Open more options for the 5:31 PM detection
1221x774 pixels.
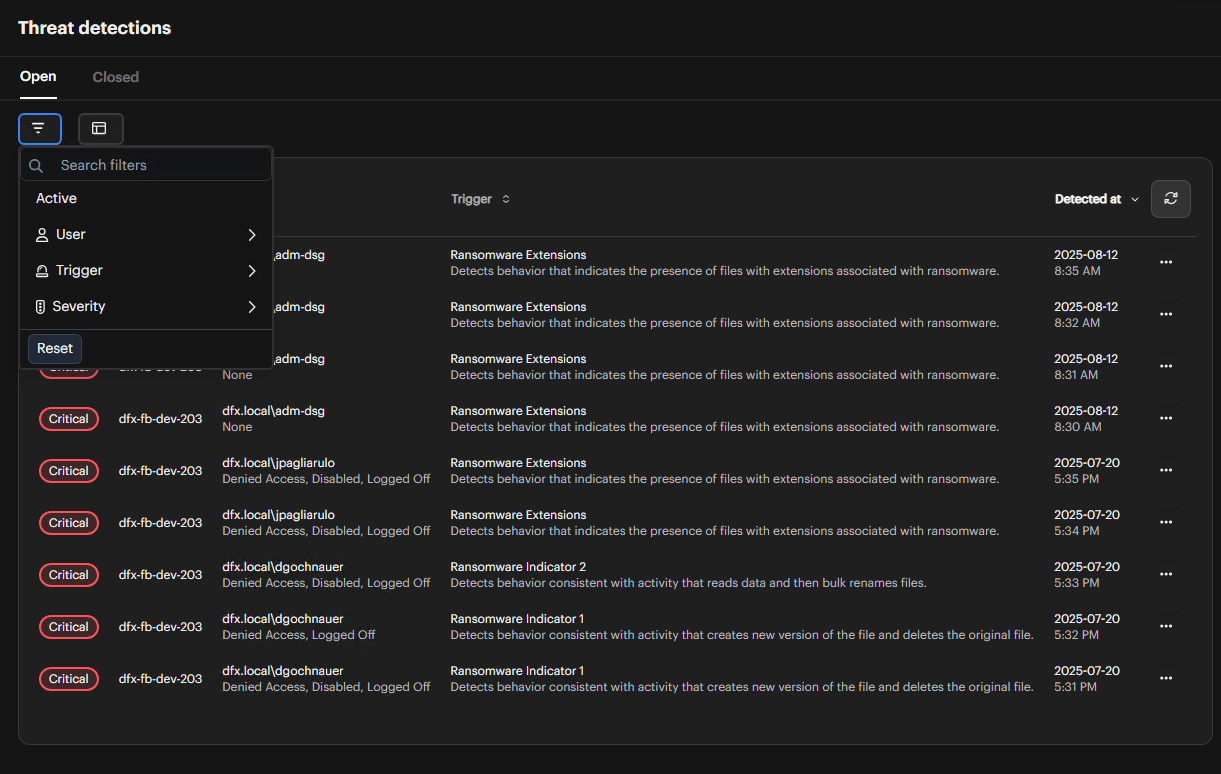[1166, 679]
